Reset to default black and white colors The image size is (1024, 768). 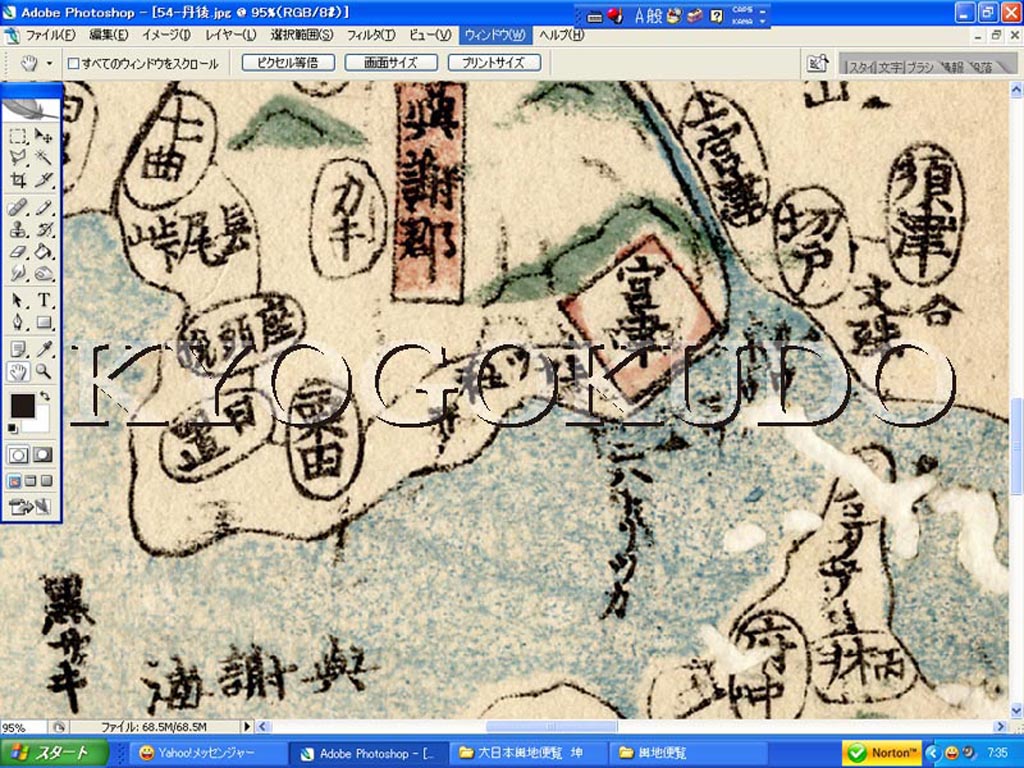[x=13, y=428]
